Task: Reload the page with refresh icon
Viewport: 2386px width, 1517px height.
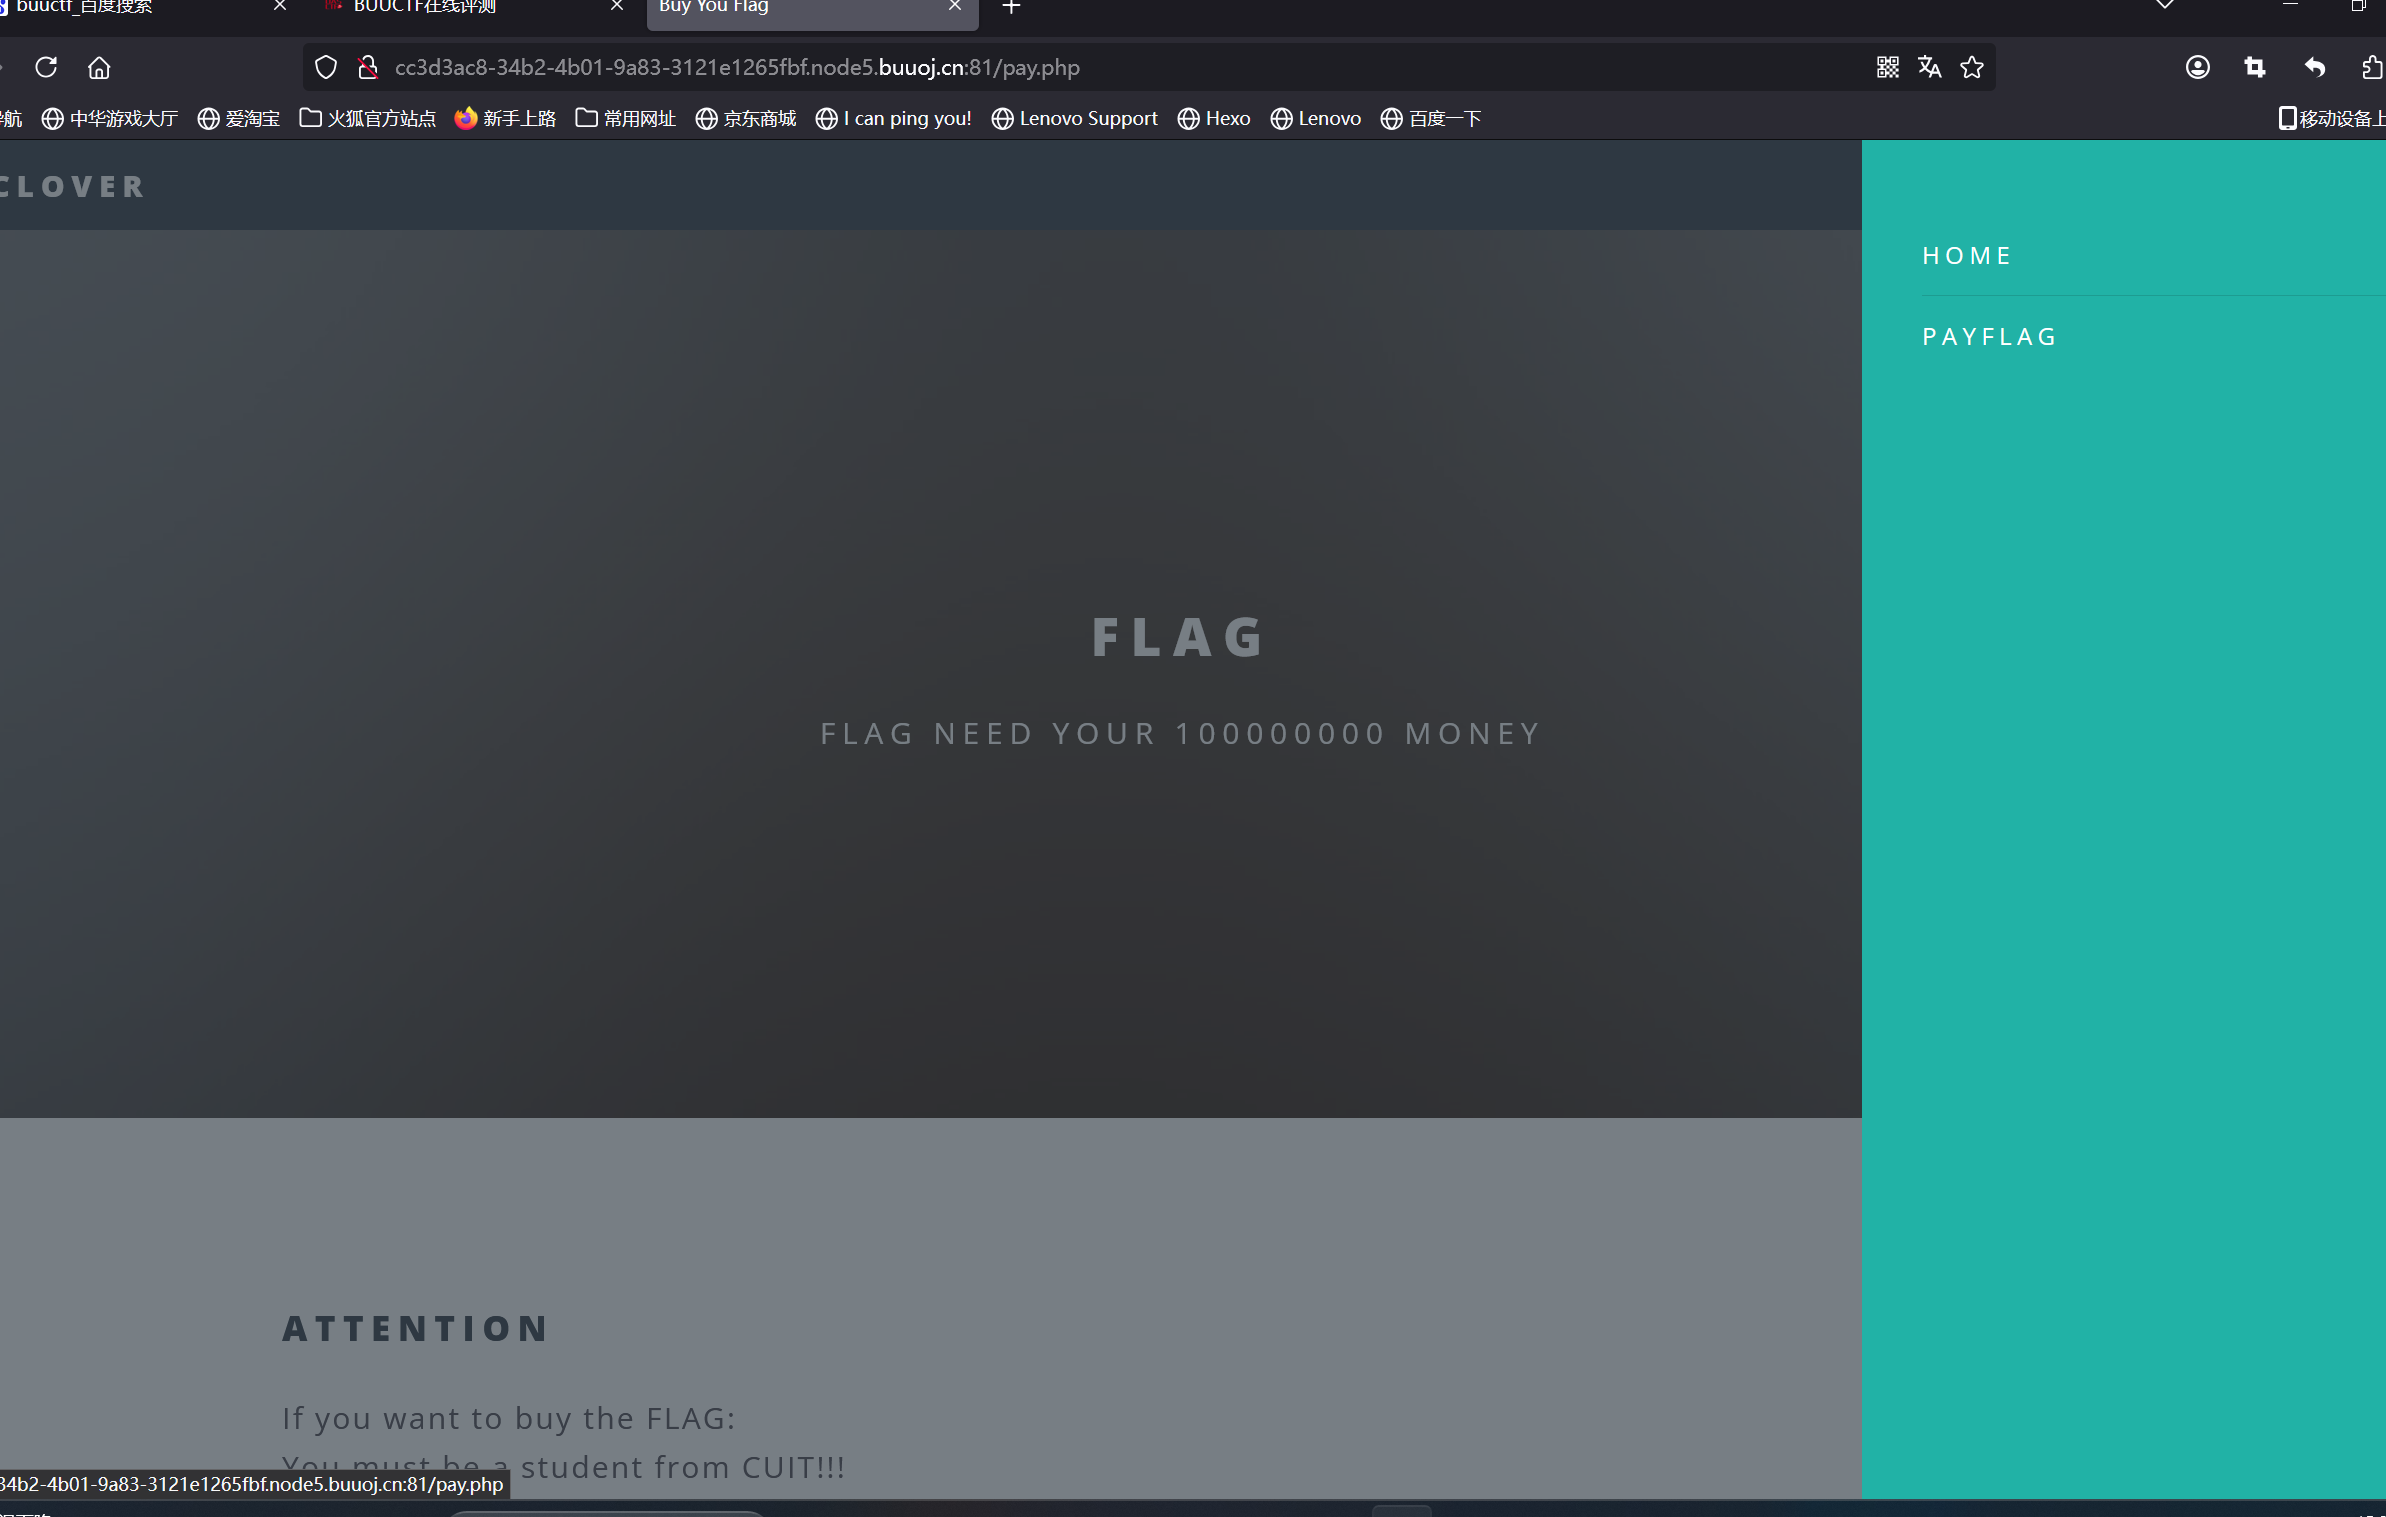Action: point(46,67)
